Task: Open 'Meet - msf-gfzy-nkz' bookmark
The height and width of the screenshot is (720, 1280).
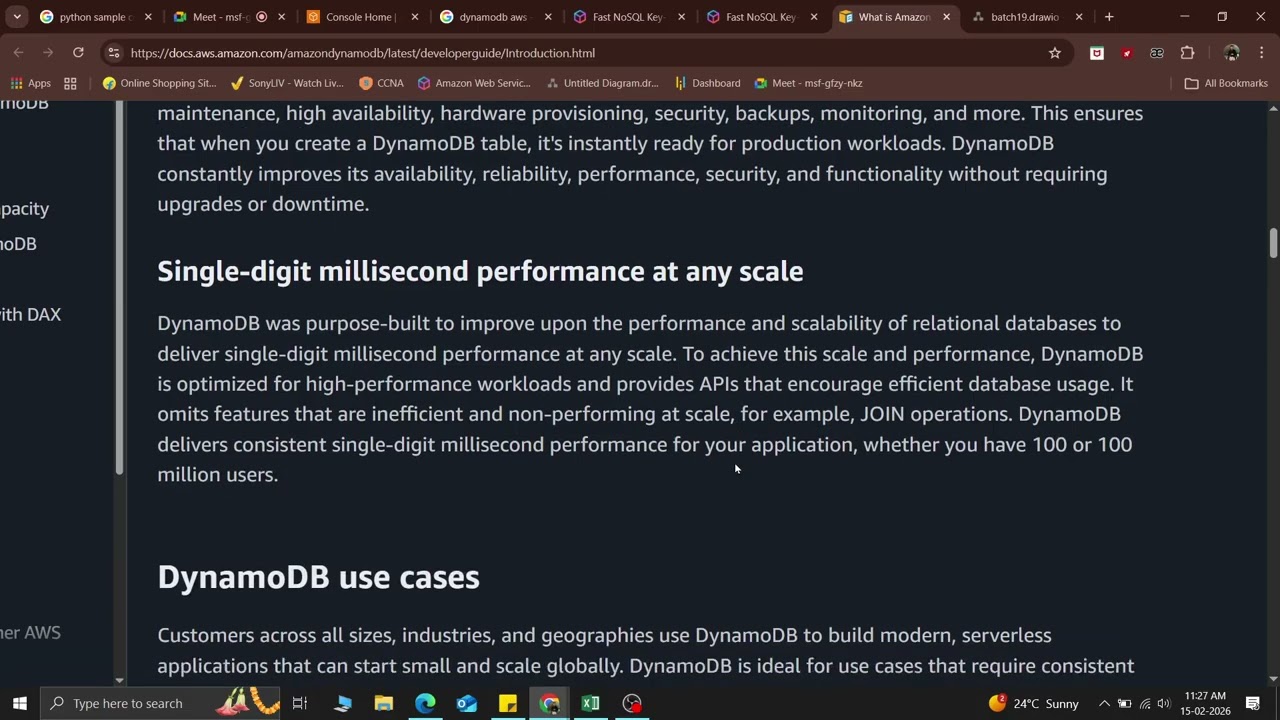Action: click(808, 83)
